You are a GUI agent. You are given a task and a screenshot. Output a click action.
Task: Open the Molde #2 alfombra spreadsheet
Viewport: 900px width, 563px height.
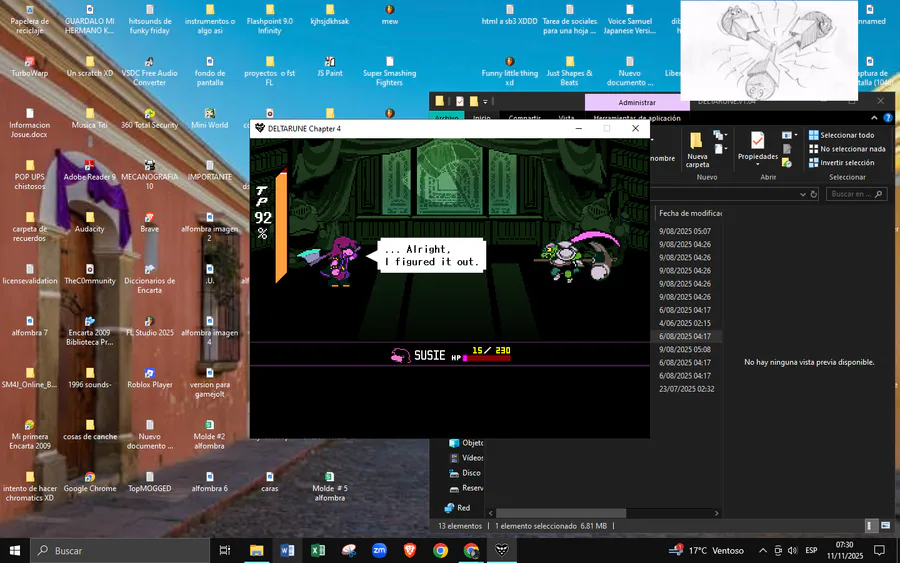coord(210,434)
